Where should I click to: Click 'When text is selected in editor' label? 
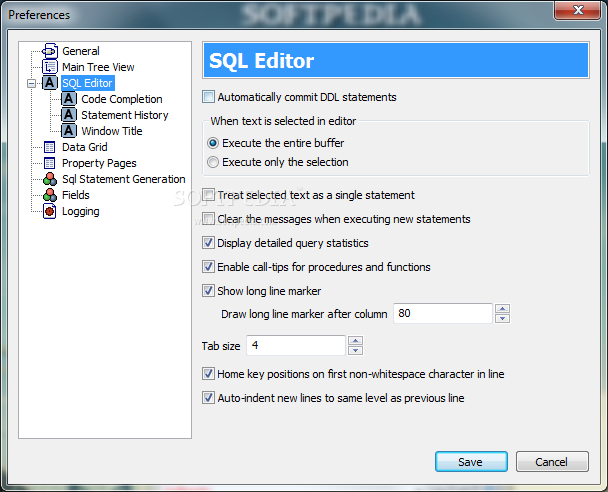(x=283, y=121)
